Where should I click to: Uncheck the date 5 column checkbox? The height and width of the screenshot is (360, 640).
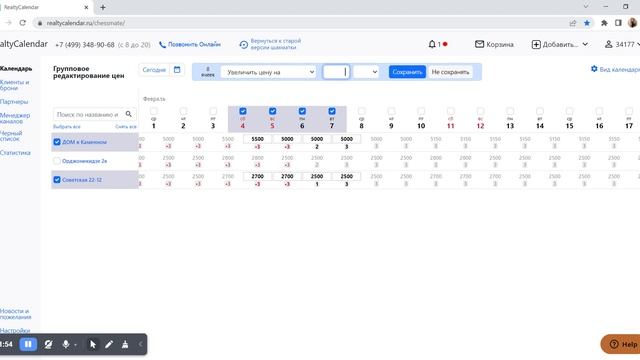click(x=273, y=111)
